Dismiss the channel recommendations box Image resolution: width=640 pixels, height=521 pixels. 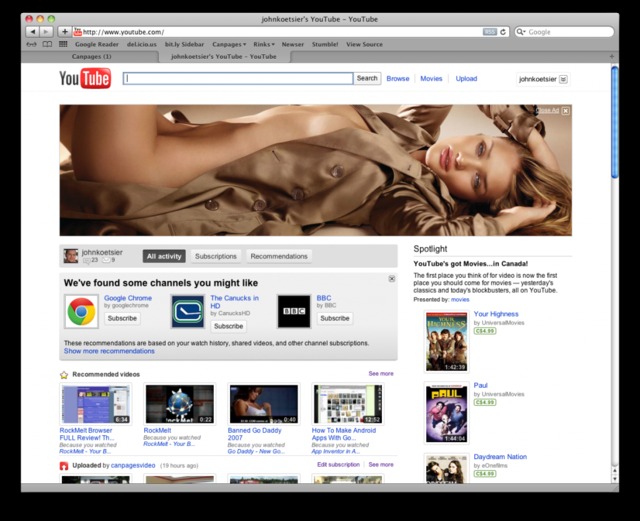(x=391, y=278)
